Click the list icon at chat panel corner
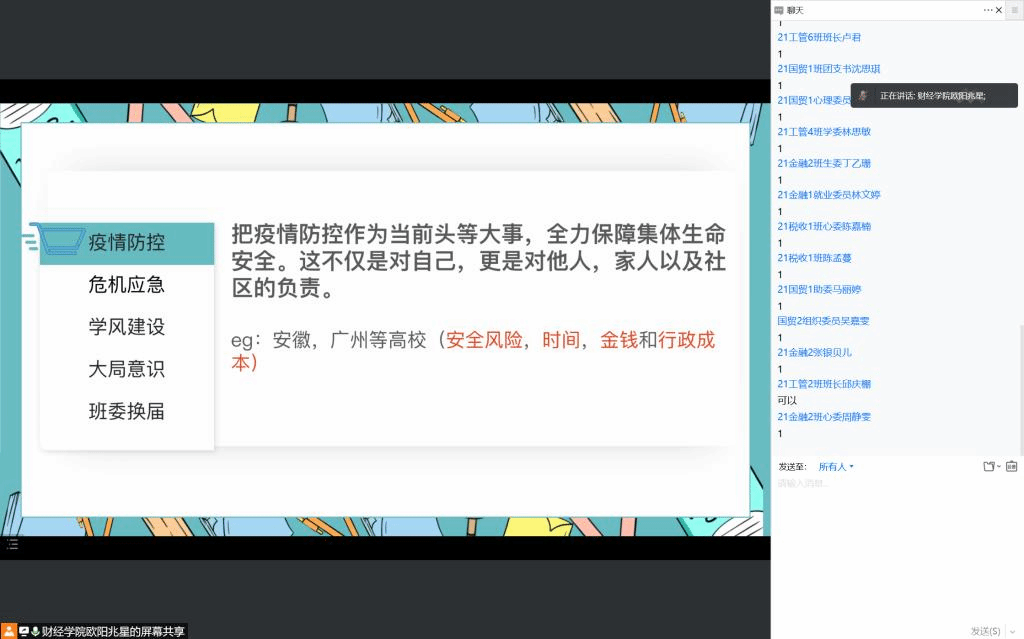1024x639 pixels. pyautogui.click(x=1013, y=10)
